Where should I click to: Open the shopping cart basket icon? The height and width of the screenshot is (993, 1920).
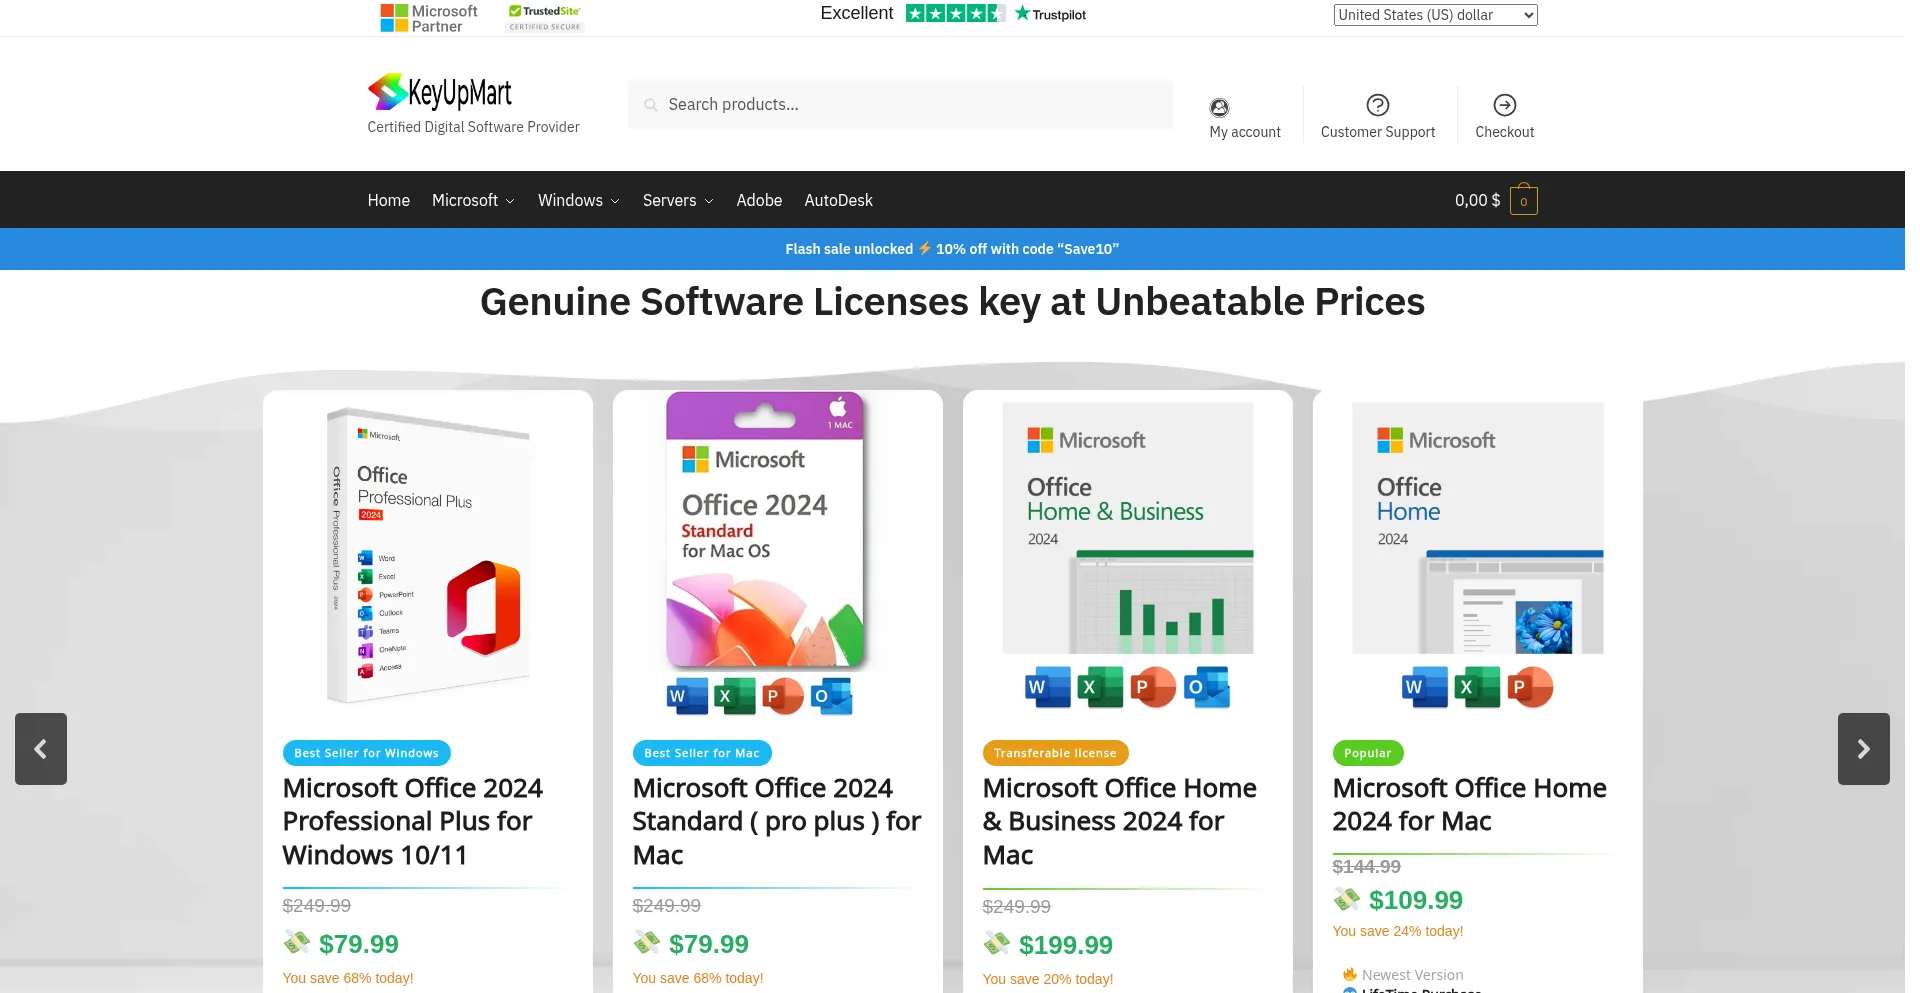[1523, 201]
